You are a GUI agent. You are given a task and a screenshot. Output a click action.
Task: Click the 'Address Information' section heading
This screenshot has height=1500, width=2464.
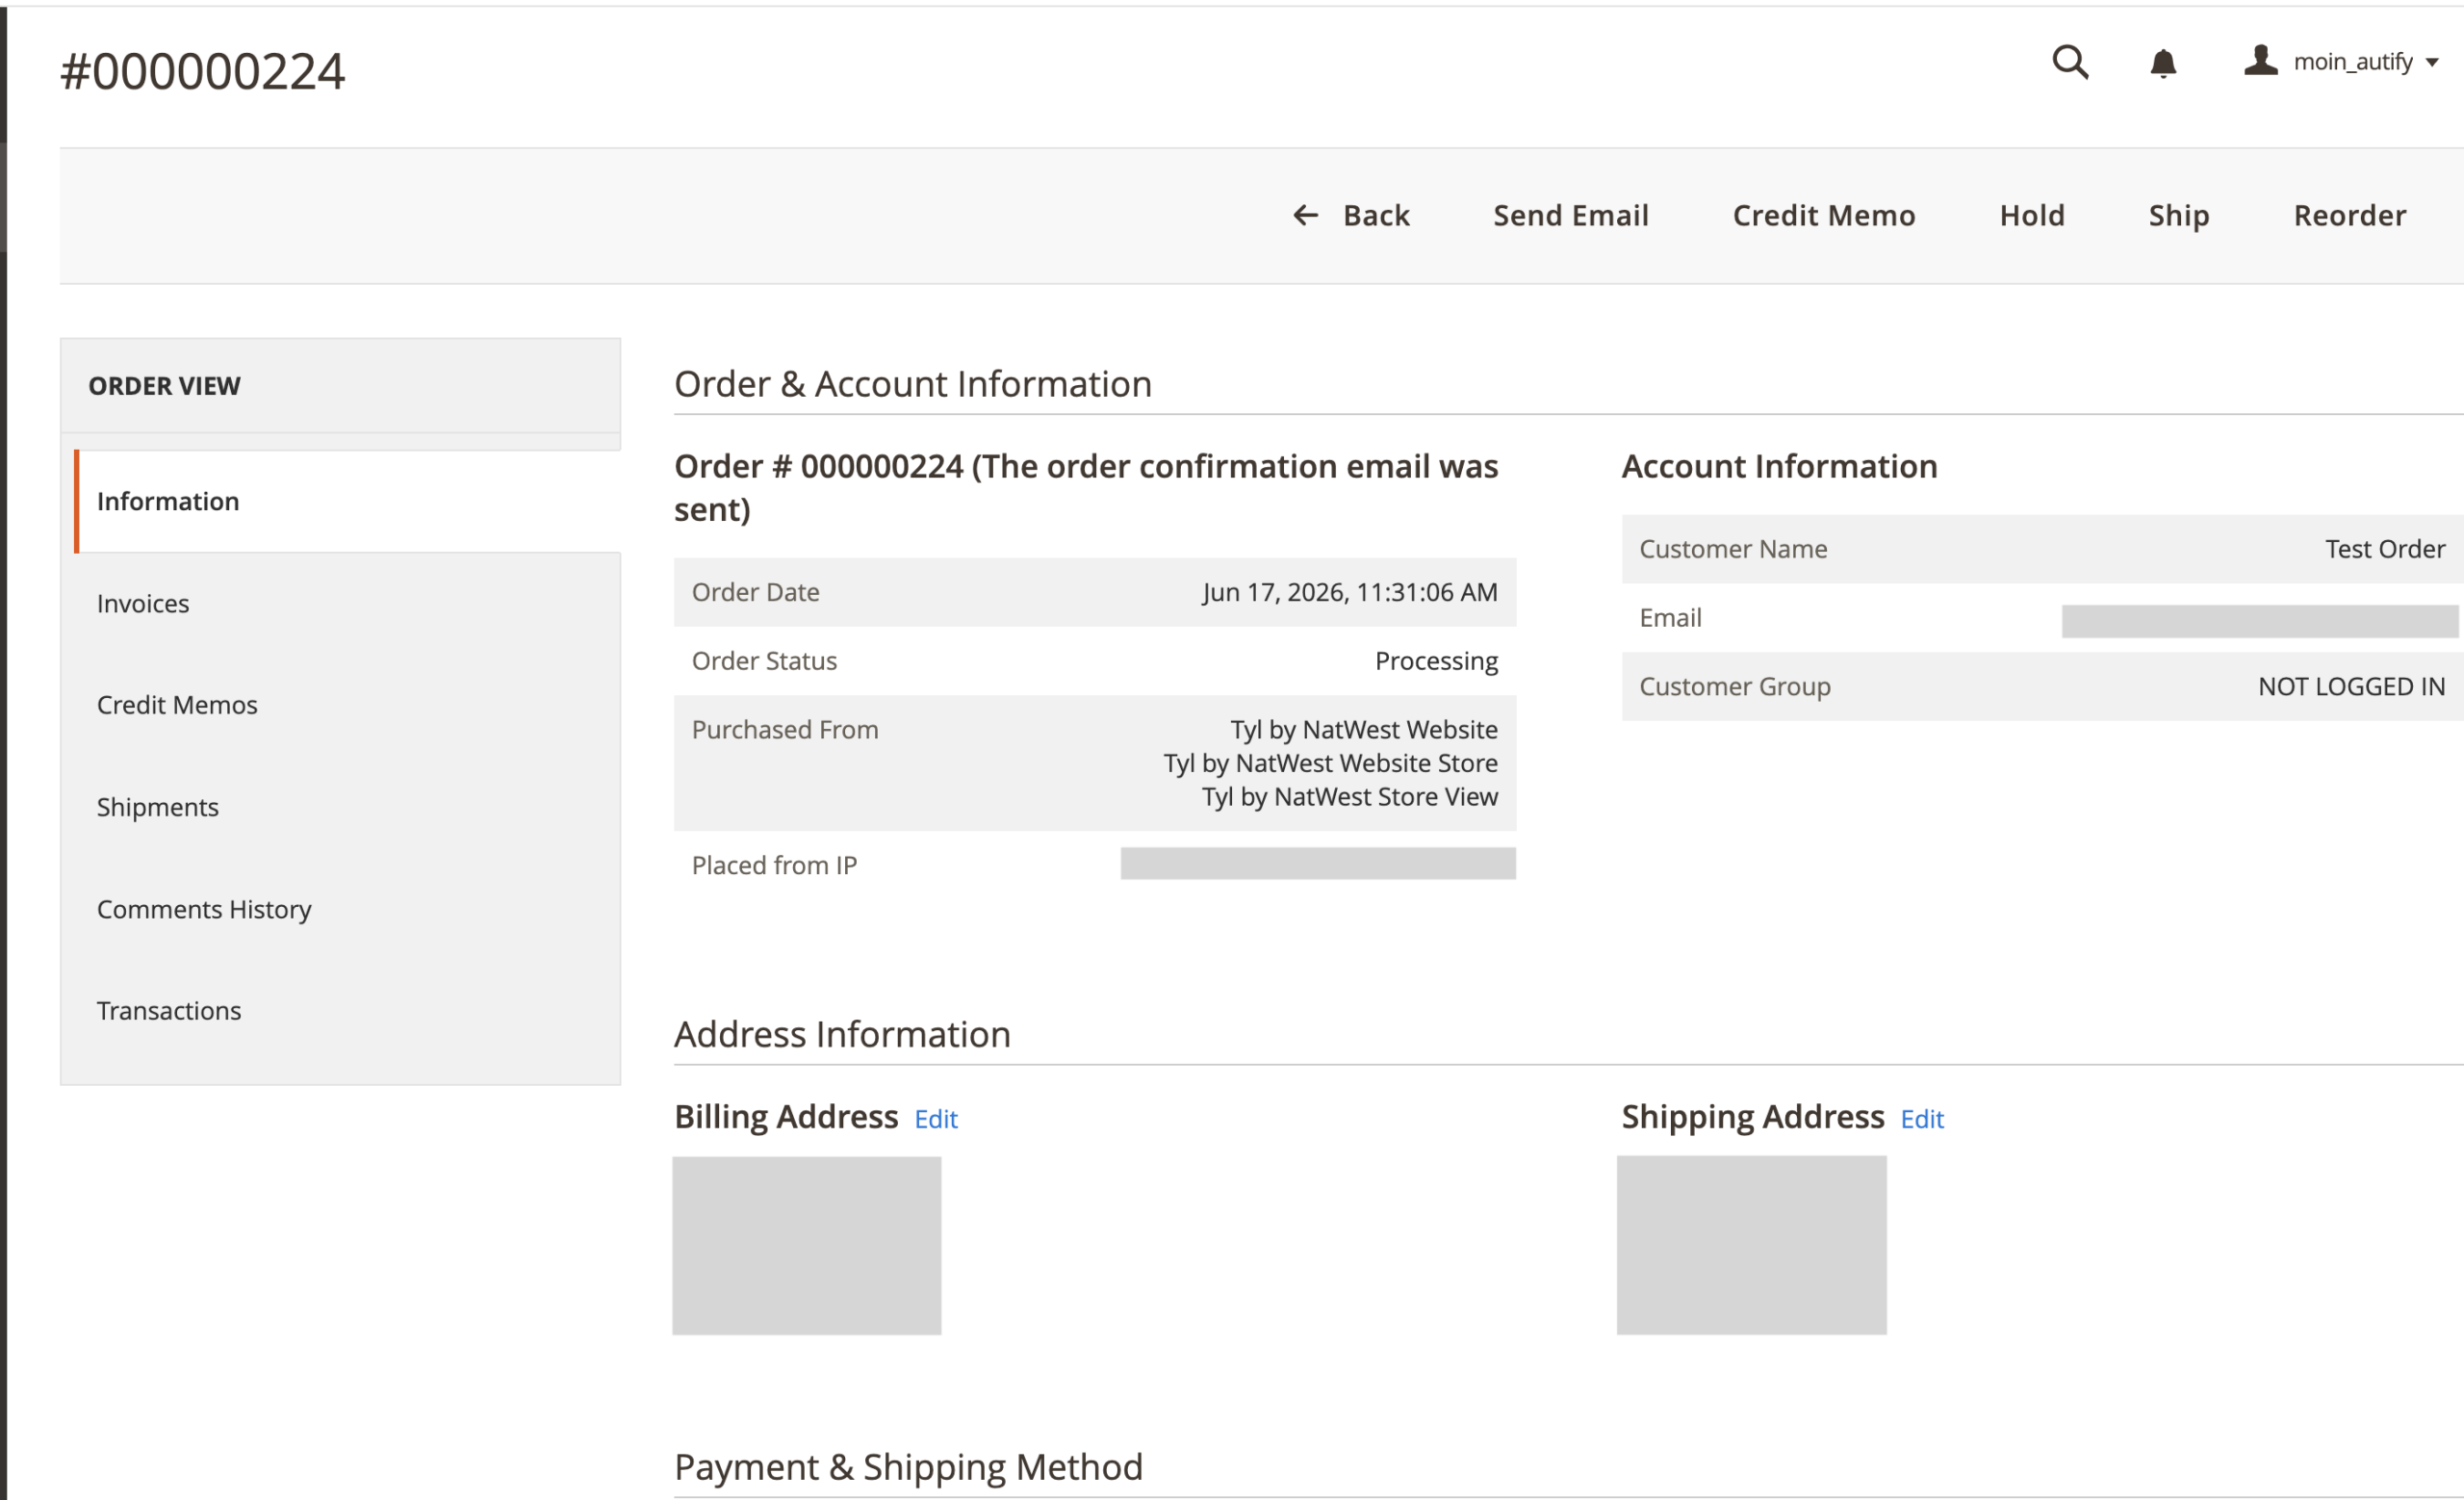(x=842, y=1034)
